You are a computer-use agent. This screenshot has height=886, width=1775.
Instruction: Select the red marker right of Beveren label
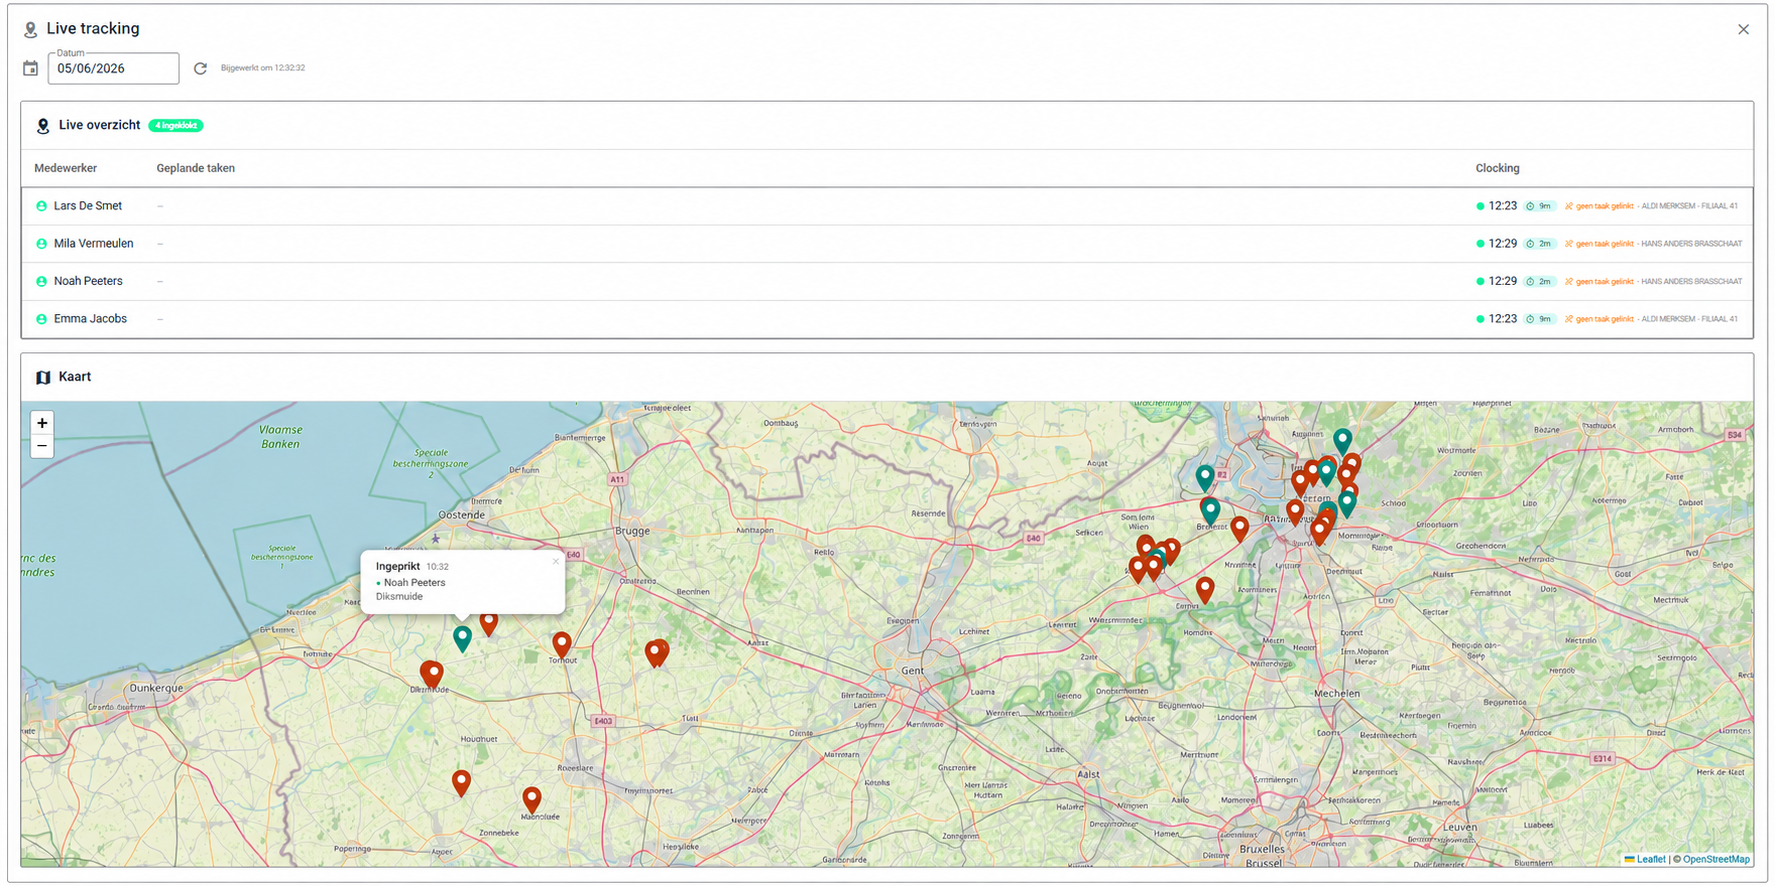click(x=1240, y=529)
